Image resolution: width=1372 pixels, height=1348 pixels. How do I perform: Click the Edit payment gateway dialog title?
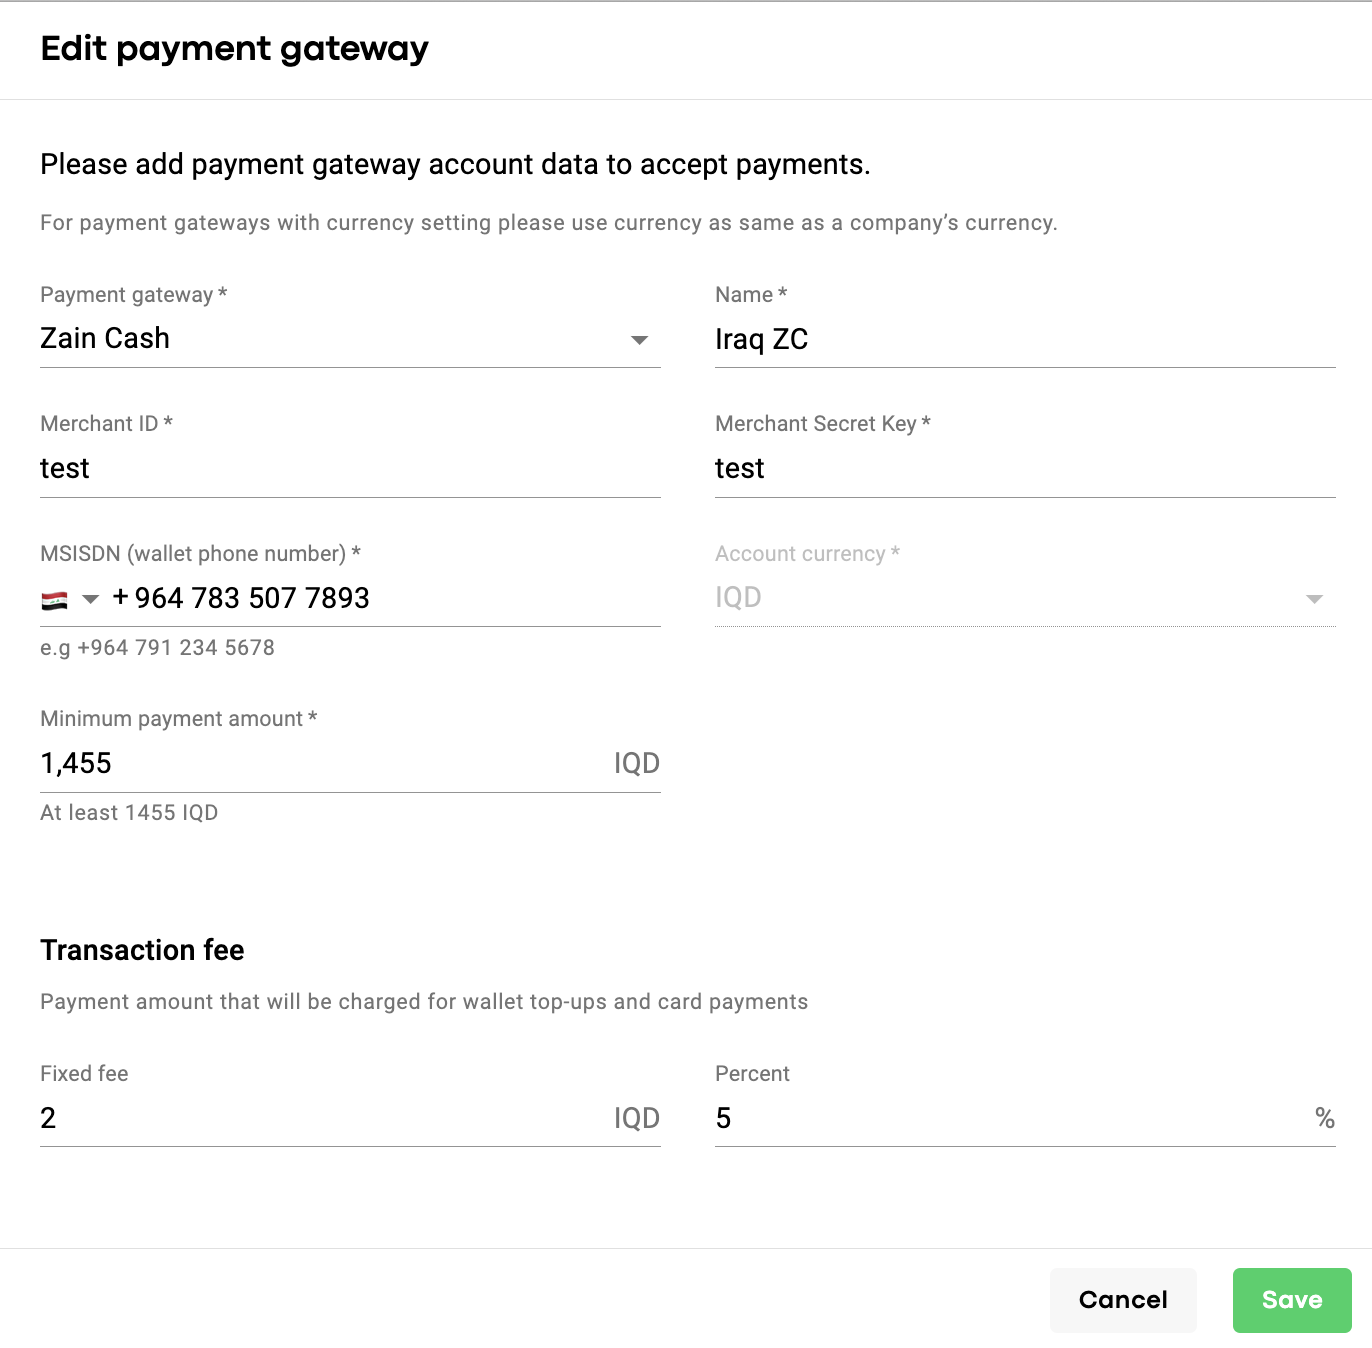click(x=234, y=48)
